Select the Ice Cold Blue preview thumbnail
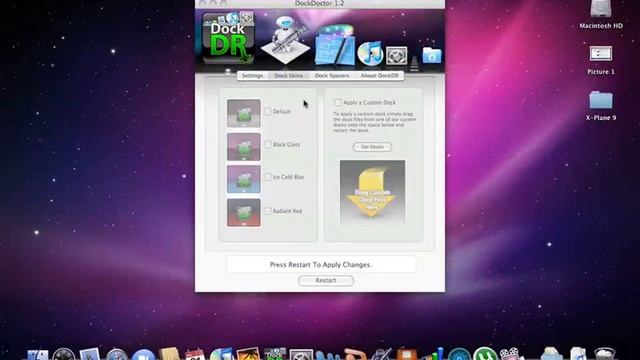Image resolution: width=640 pixels, height=360 pixels. click(x=244, y=179)
